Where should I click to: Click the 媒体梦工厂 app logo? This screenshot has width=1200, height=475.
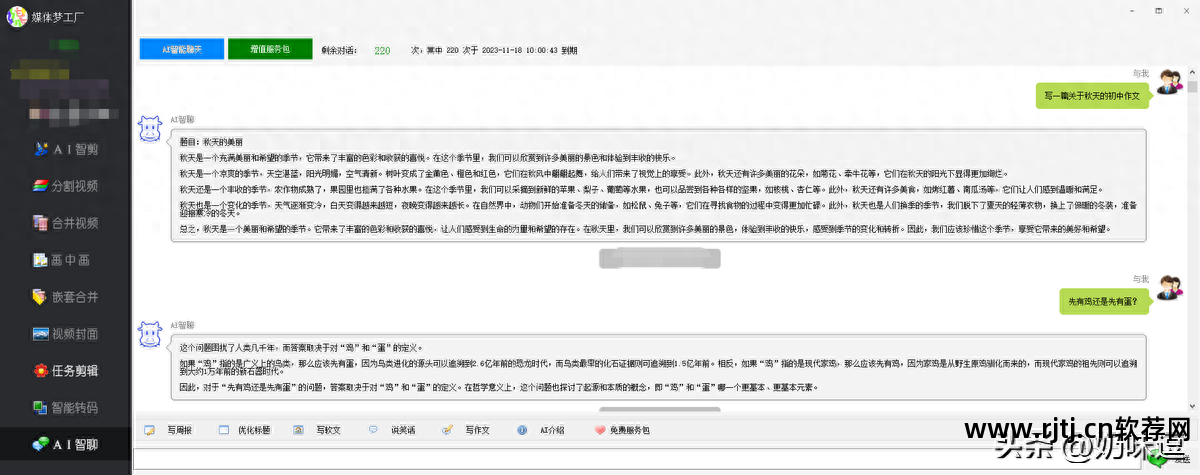[x=15, y=17]
